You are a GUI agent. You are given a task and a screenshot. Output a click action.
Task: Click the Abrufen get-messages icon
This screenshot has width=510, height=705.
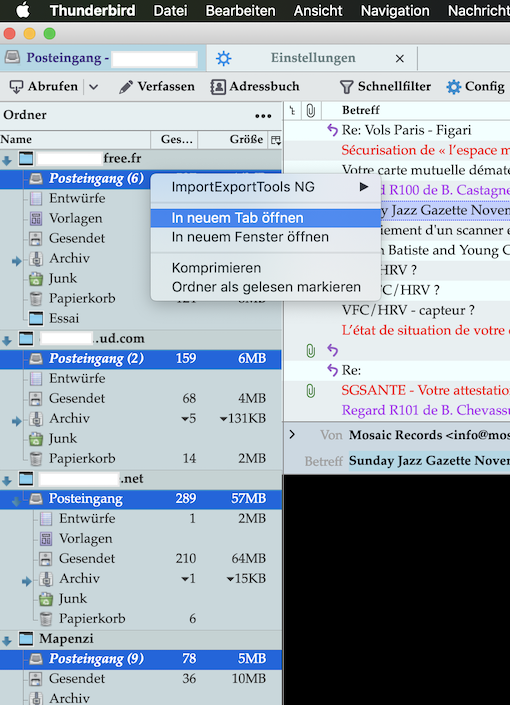tap(16, 87)
